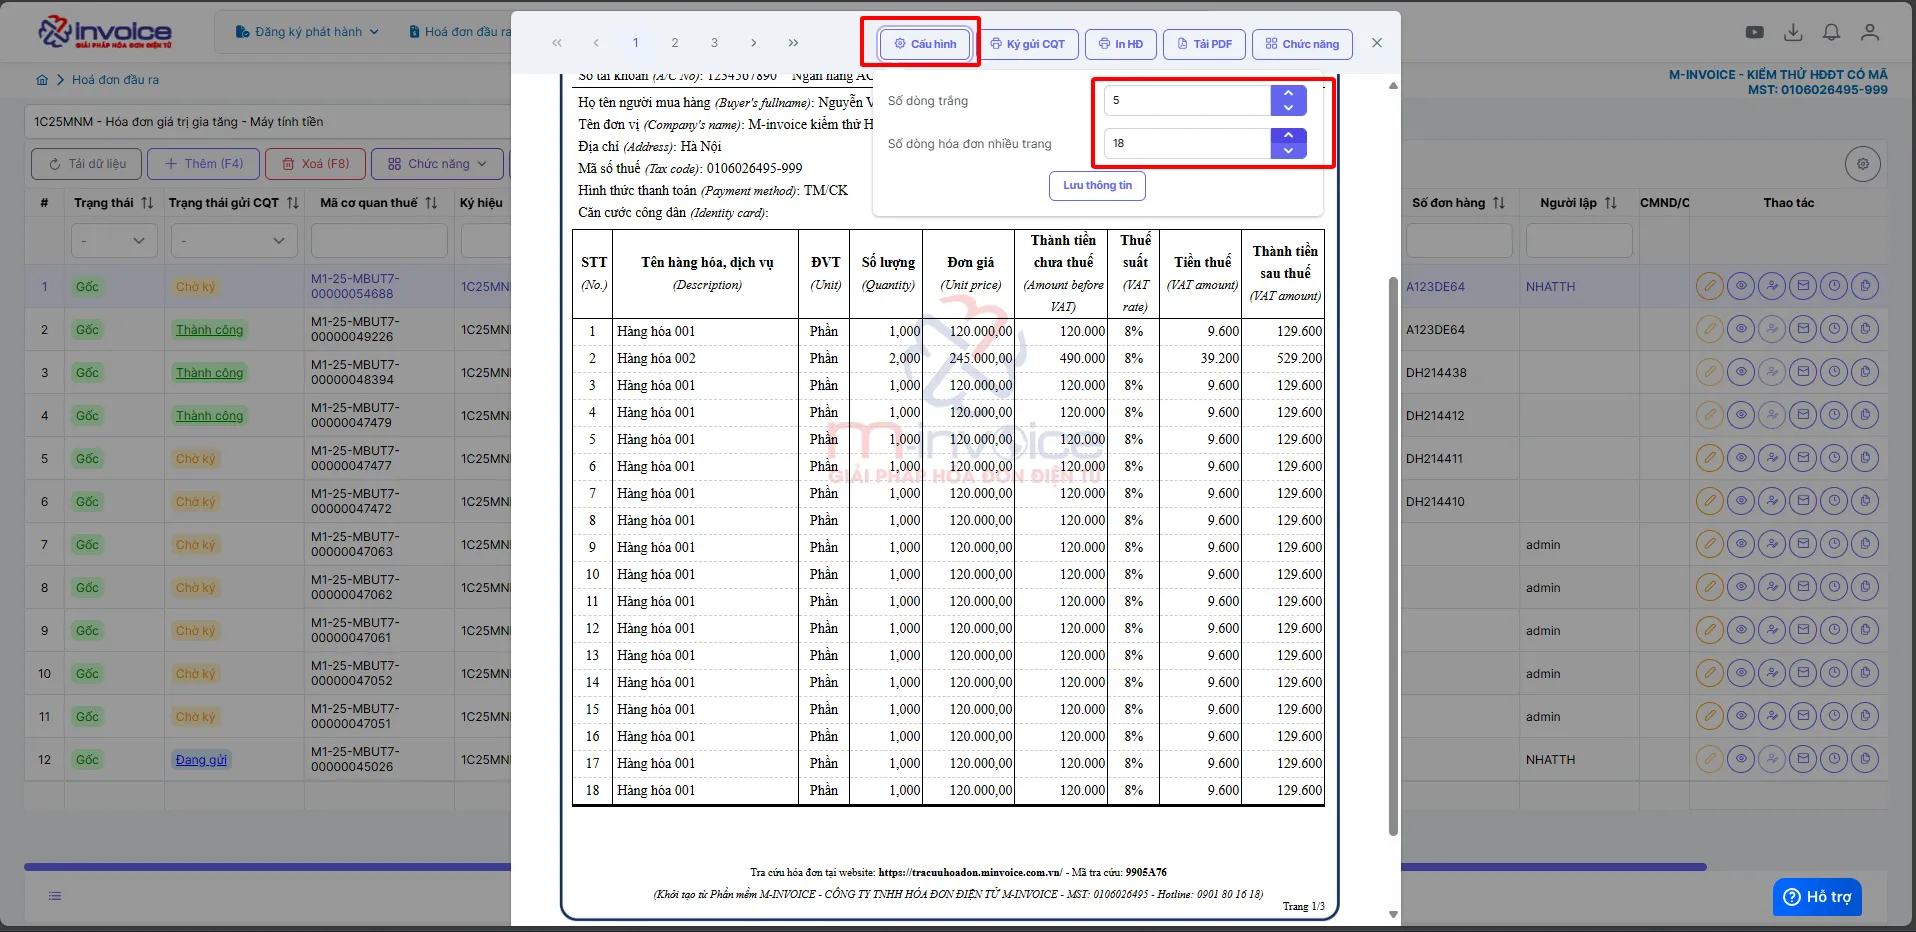Open the 1C25MNM invoice type selector
The height and width of the screenshot is (932, 1916).
click(x=268, y=122)
